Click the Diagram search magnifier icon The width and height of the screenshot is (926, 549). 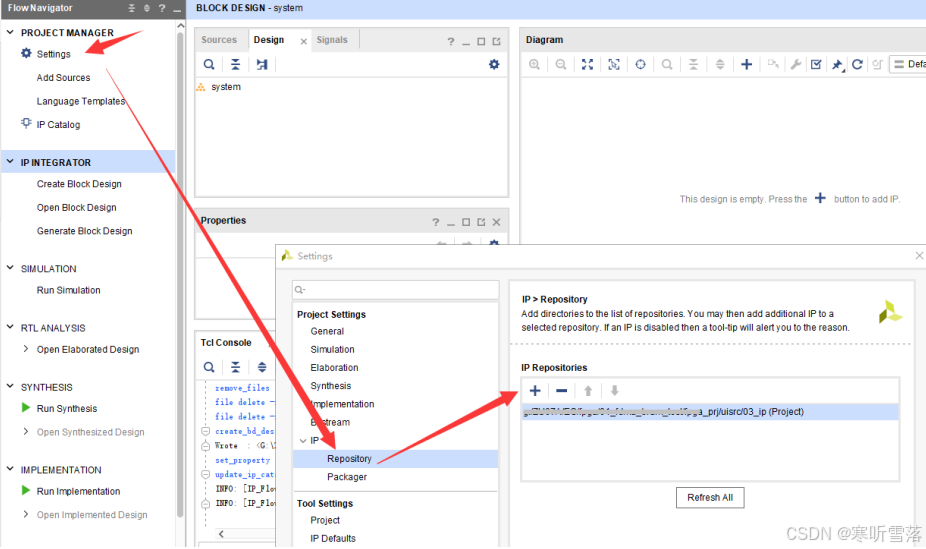pyautogui.click(x=667, y=64)
